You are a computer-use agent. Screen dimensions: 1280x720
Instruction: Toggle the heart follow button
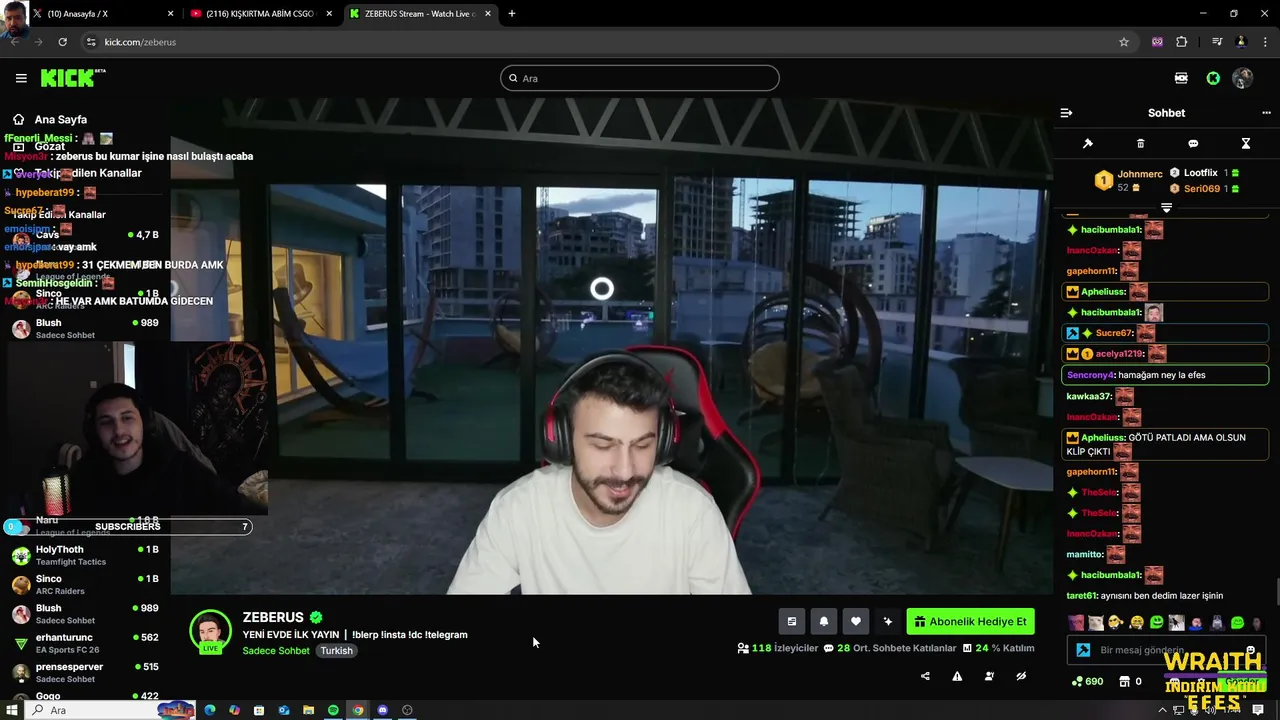(x=856, y=621)
